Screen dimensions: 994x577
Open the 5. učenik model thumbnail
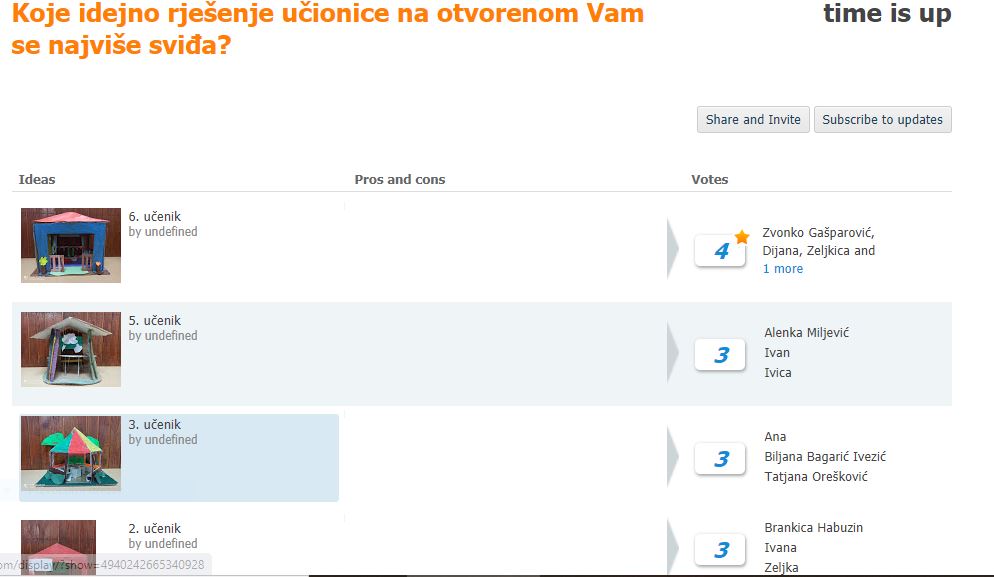(x=71, y=349)
